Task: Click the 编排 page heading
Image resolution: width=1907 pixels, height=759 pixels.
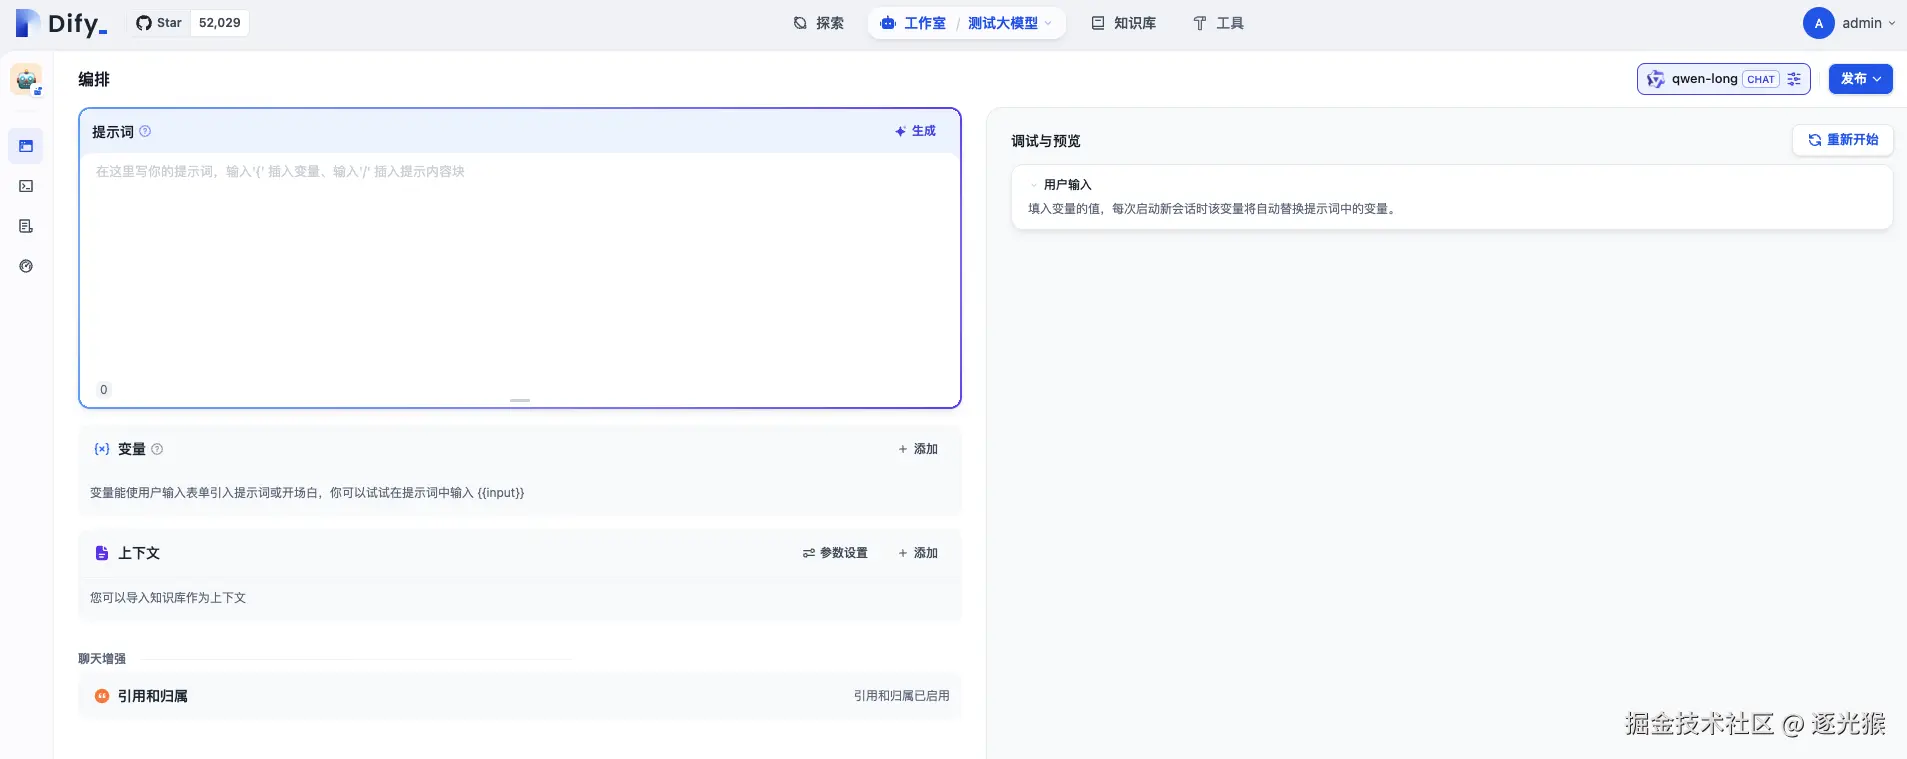Action: tap(94, 79)
